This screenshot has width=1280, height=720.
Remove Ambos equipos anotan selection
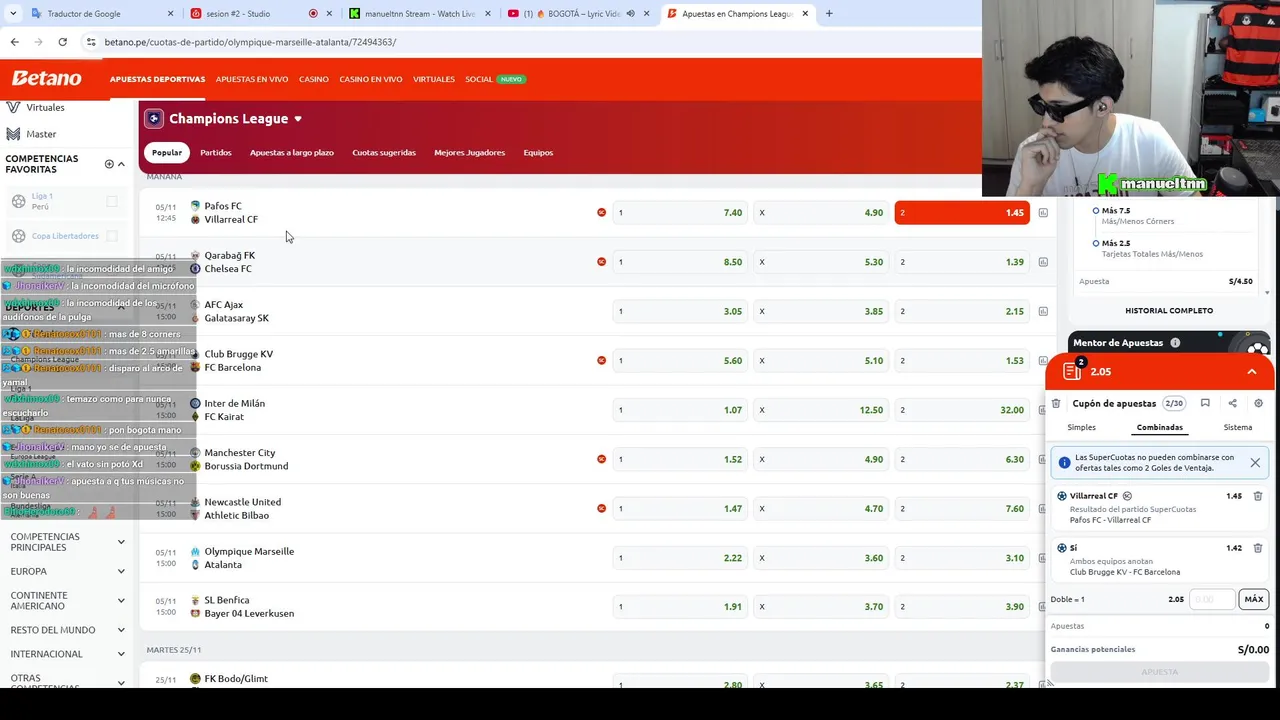tap(1258, 548)
